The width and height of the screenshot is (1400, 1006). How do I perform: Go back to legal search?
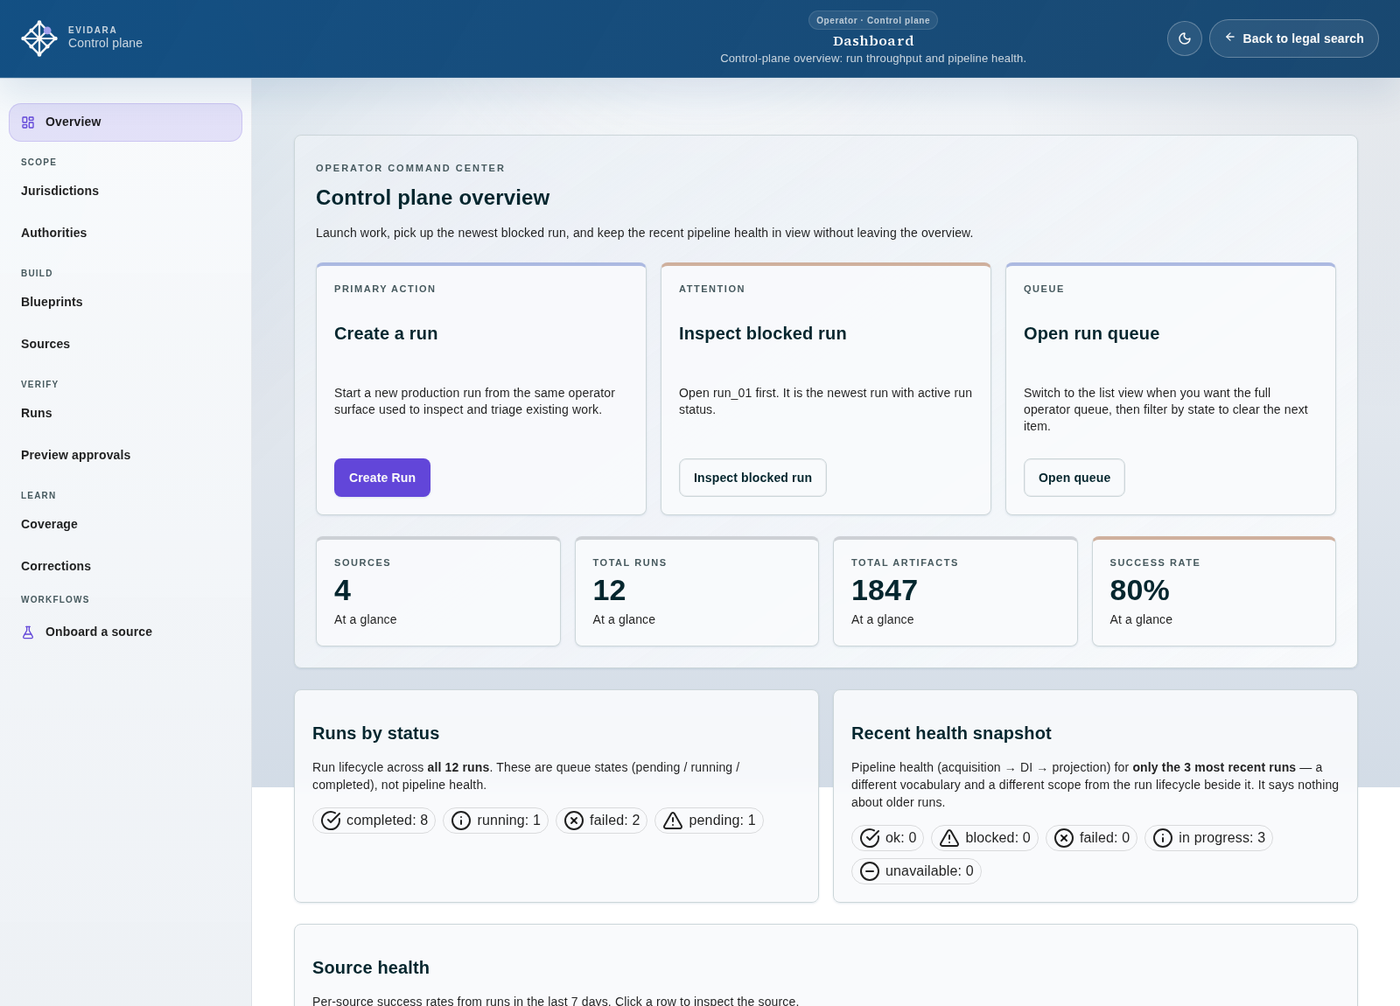pos(1293,38)
